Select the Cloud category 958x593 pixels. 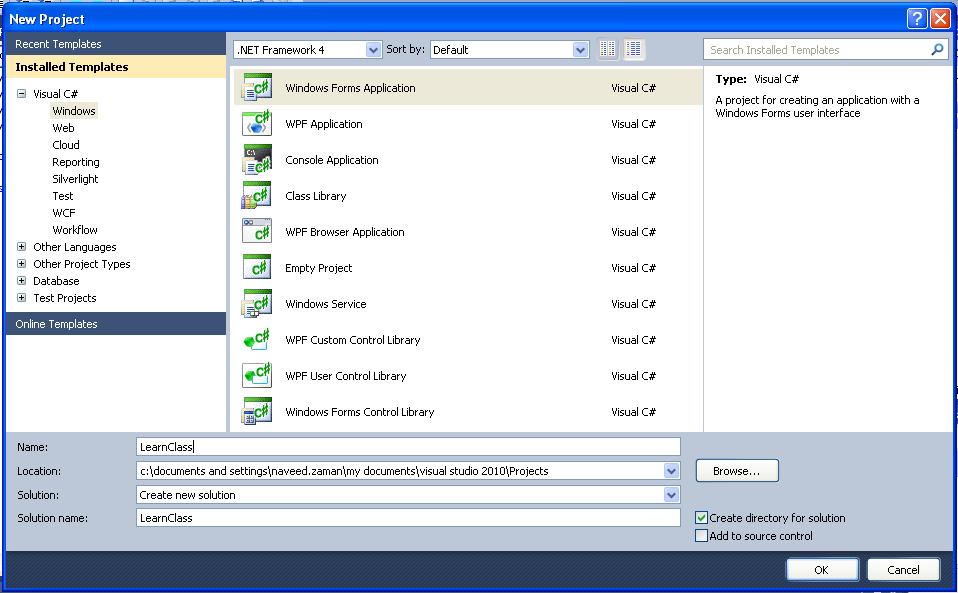[x=66, y=145]
